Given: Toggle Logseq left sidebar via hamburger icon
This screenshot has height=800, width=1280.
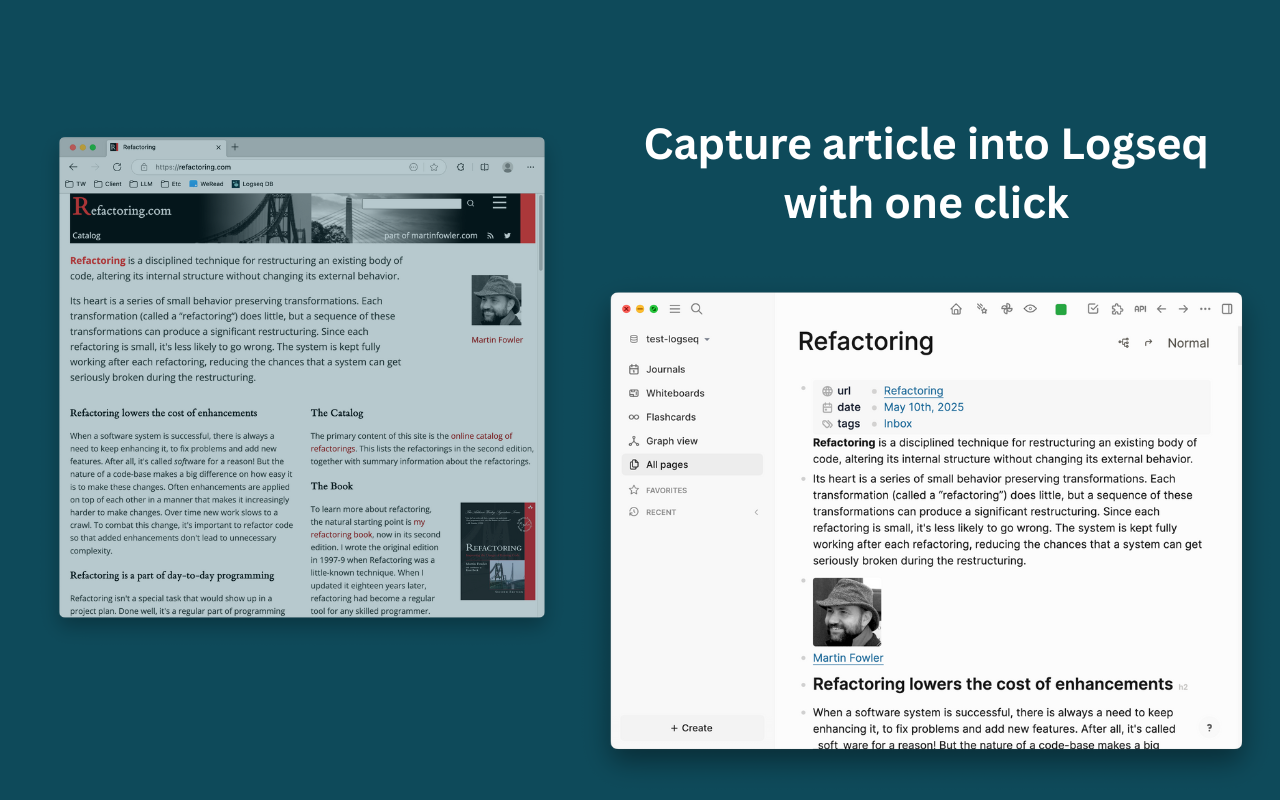Looking at the screenshot, I should point(675,309).
